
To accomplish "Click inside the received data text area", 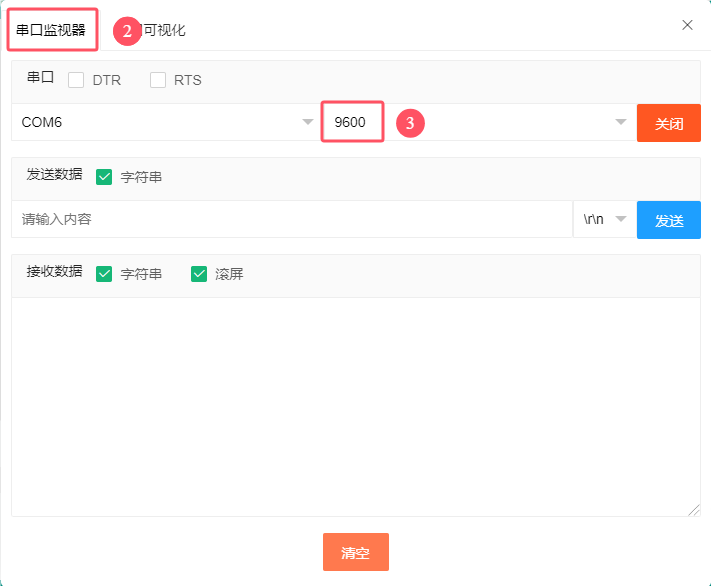I will pos(355,405).
